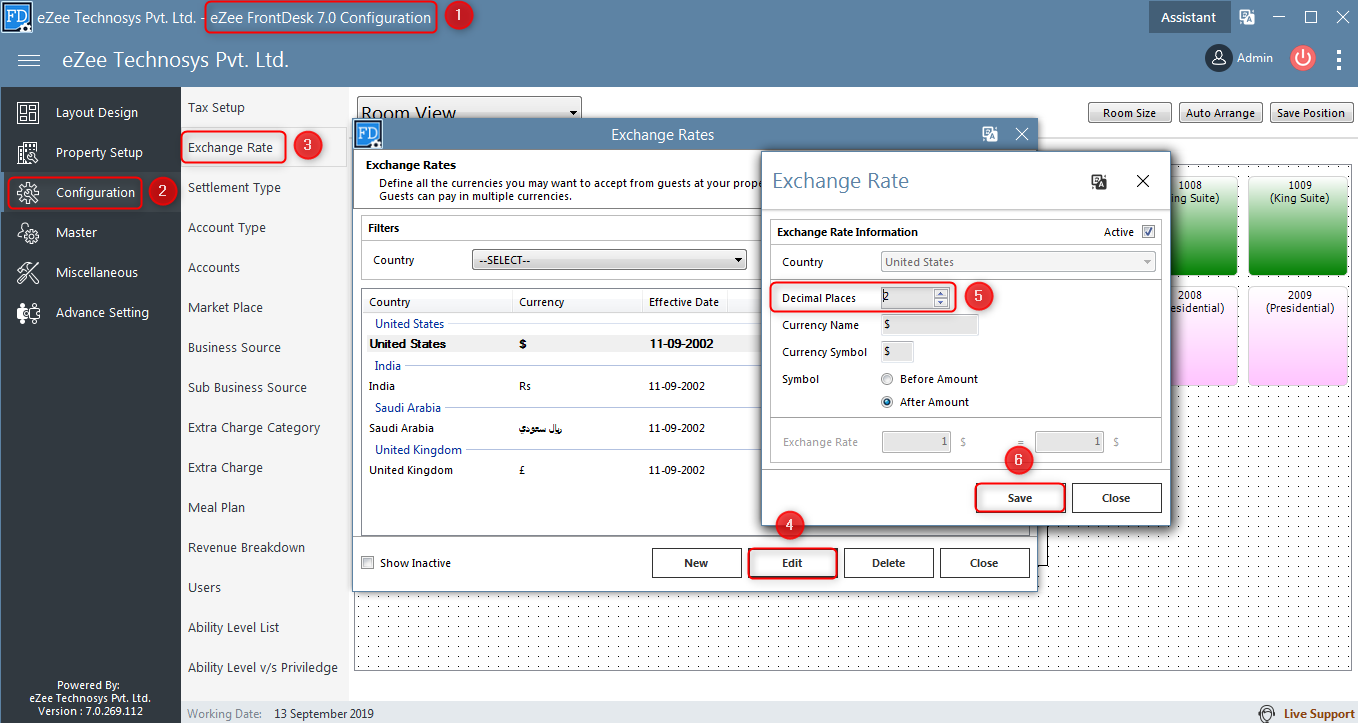Viewport: 1358px width, 723px height.
Task: Click room 1009 King Suite tile
Action: pos(1300,225)
